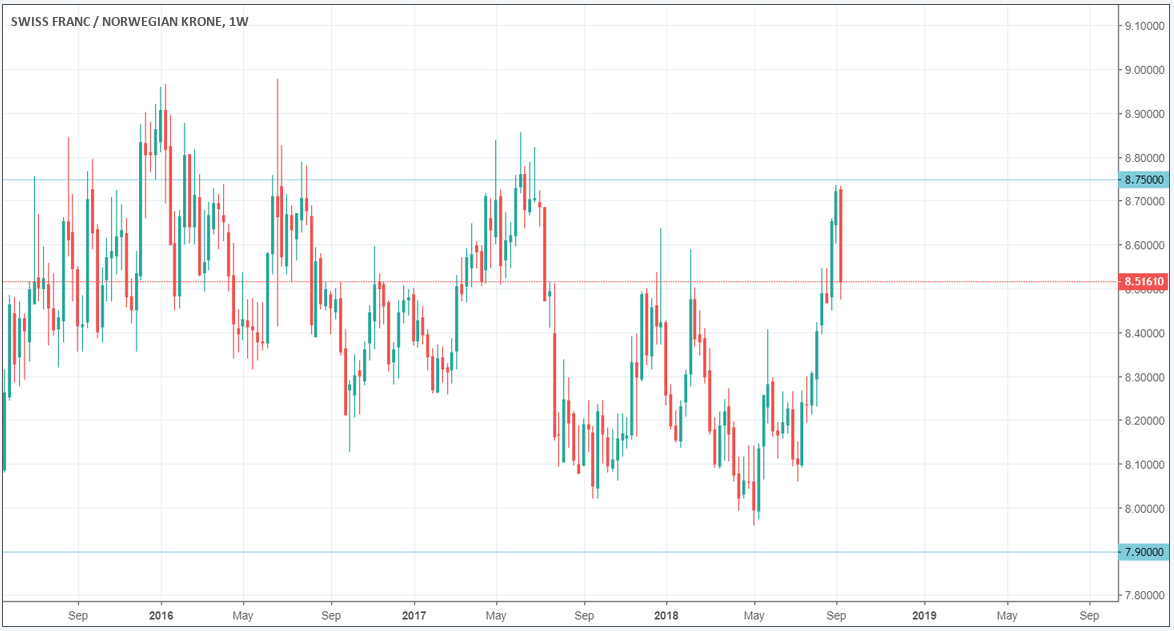Select the 8.75000 horizontal line price label
The height and width of the screenshot is (631, 1174).
click(1143, 180)
